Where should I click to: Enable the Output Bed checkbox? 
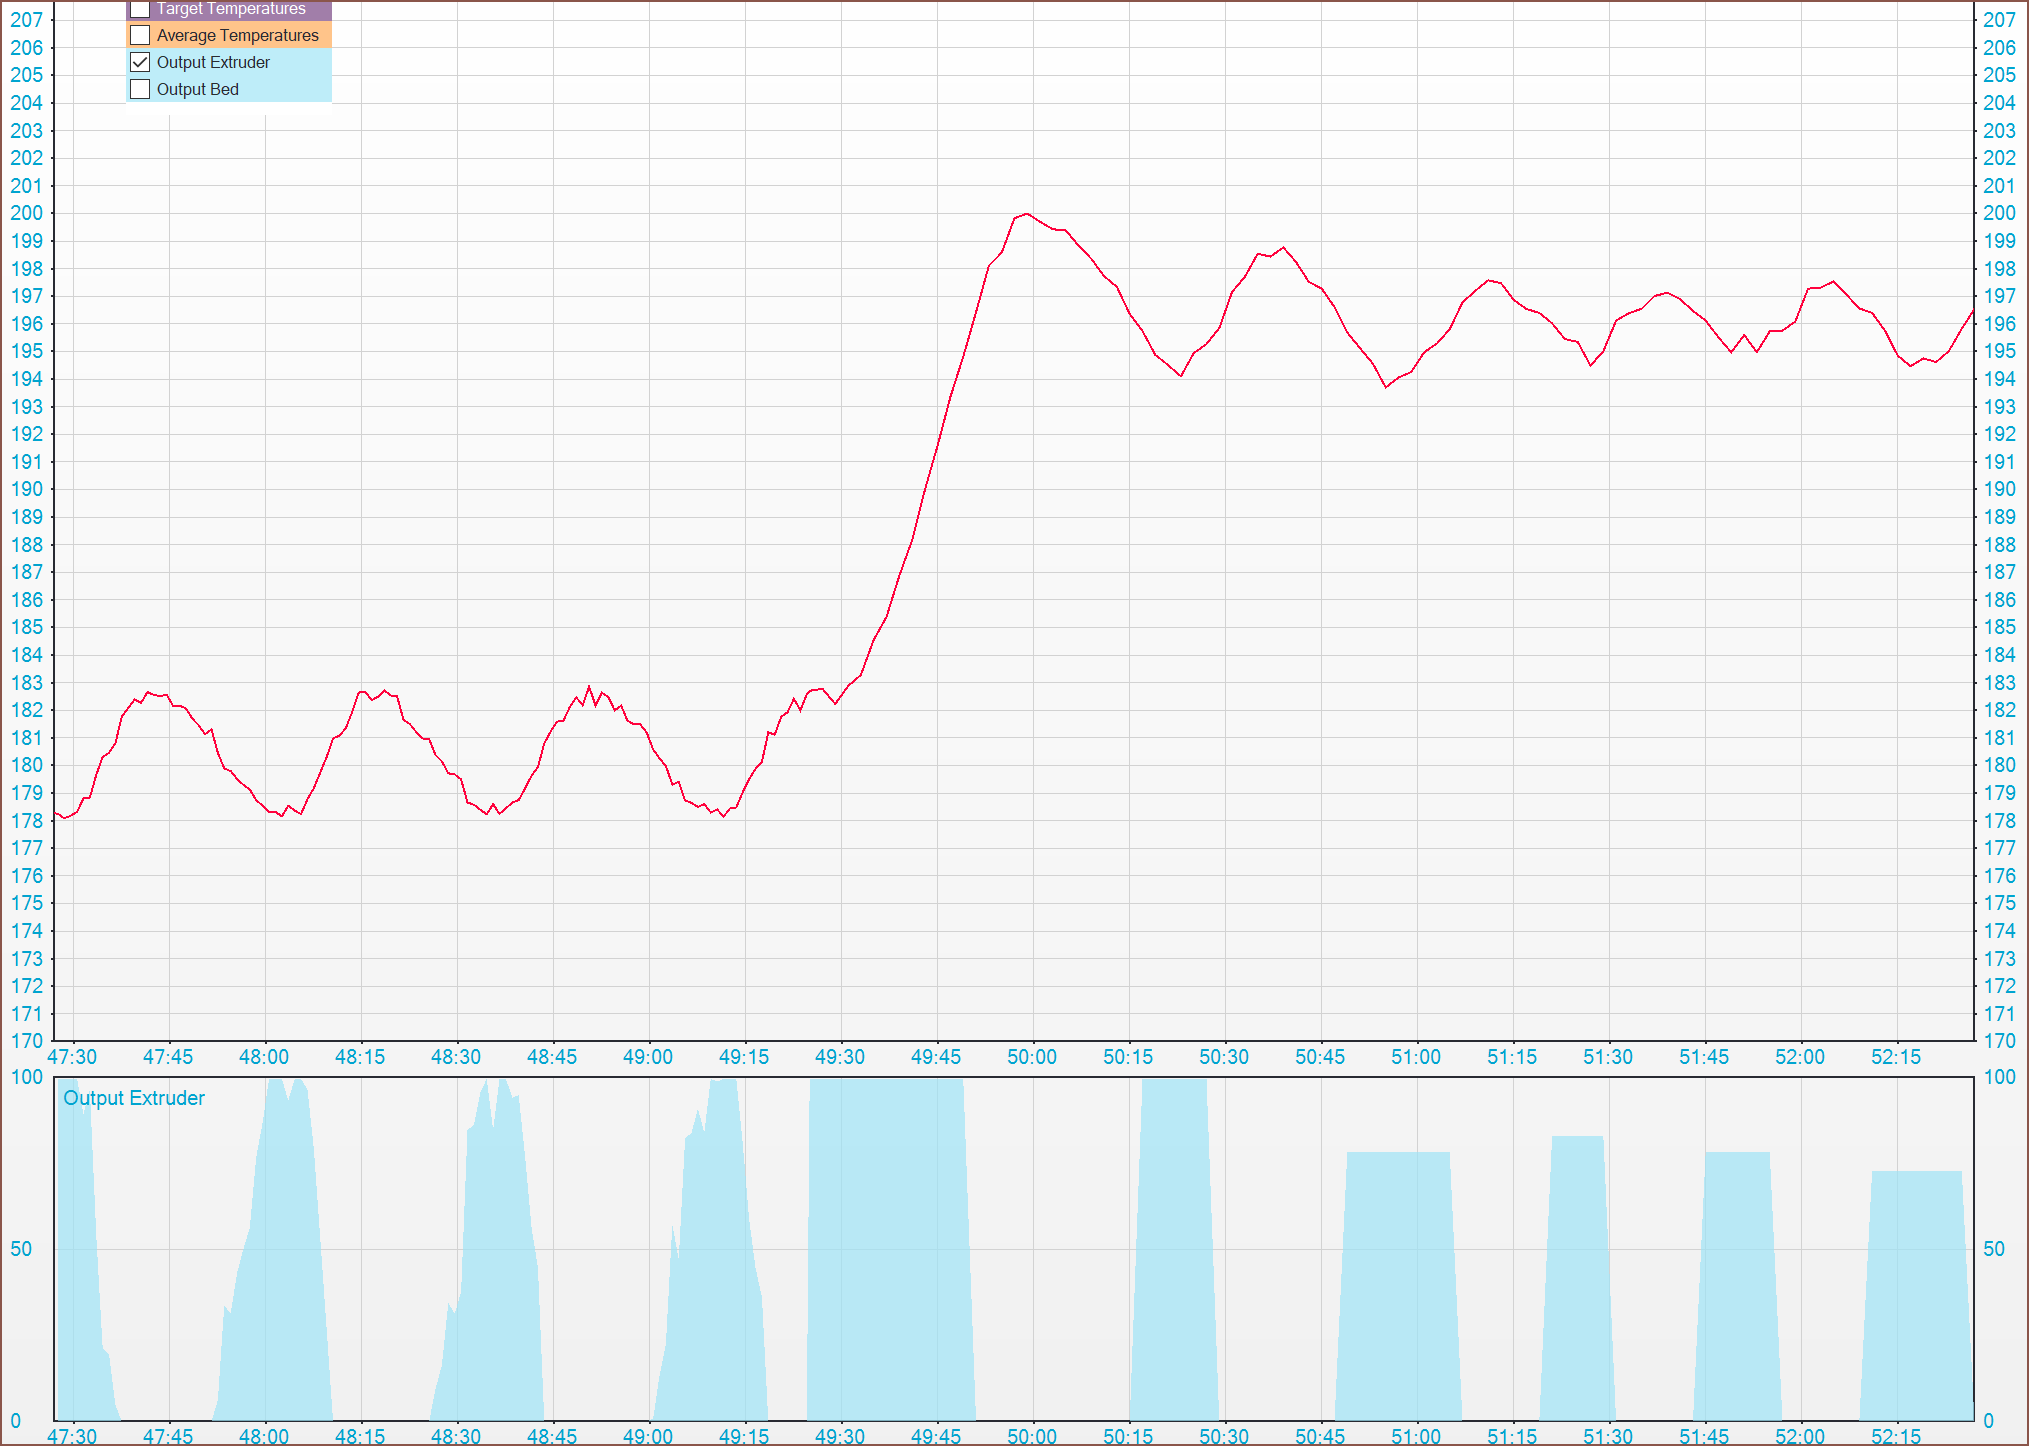coord(140,89)
